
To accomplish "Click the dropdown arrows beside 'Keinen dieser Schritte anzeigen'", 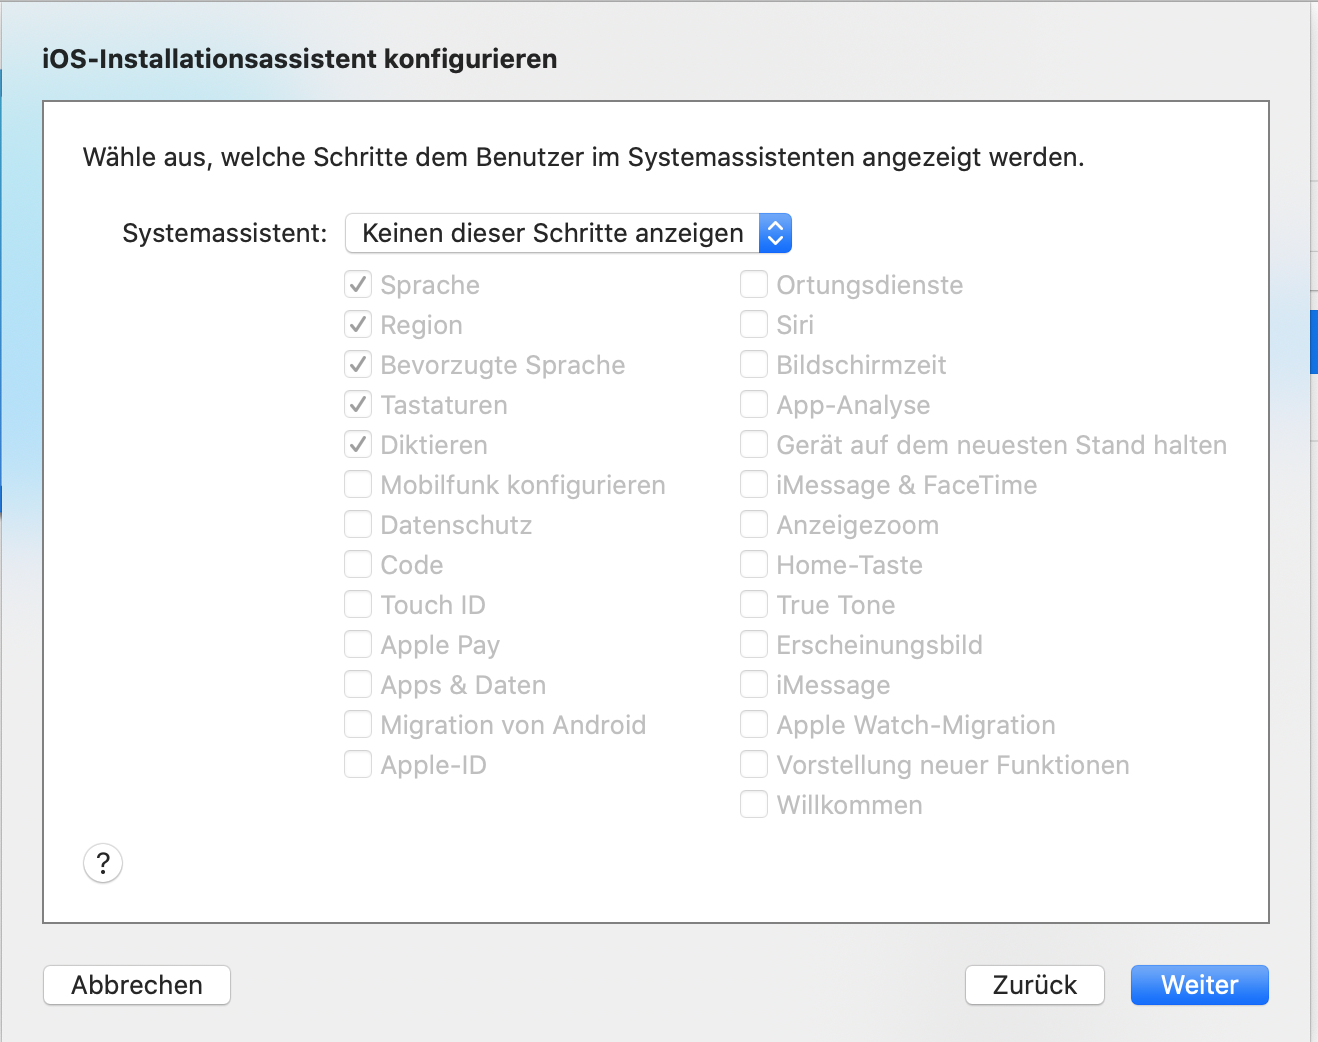I will pyautogui.click(x=775, y=233).
